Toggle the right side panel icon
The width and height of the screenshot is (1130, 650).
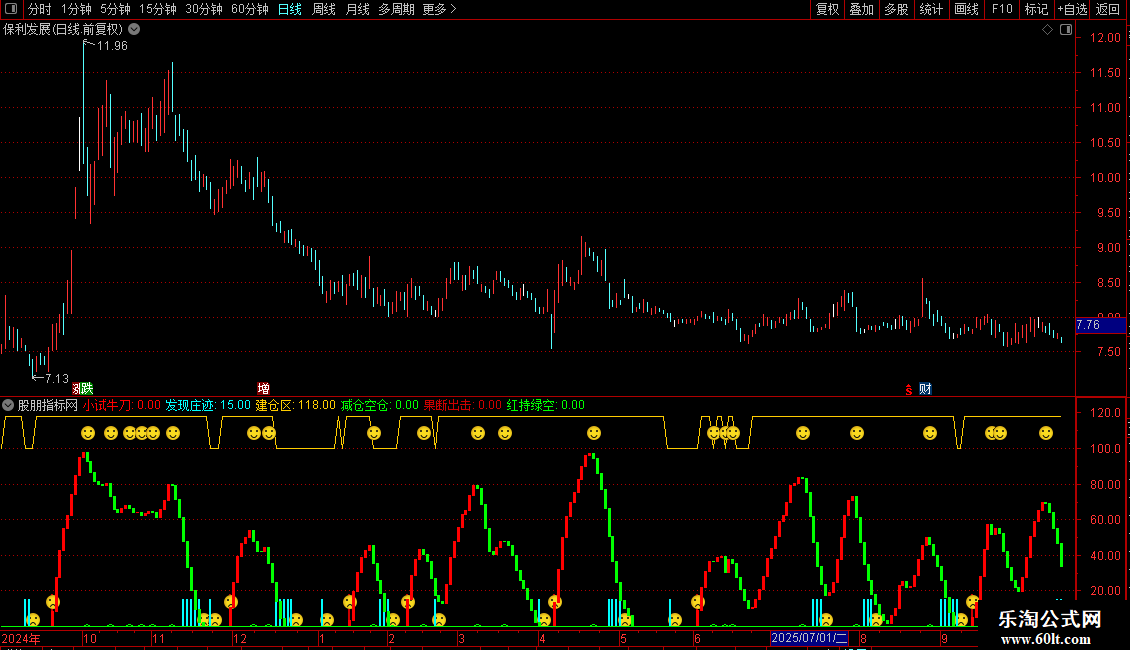coord(1066,29)
